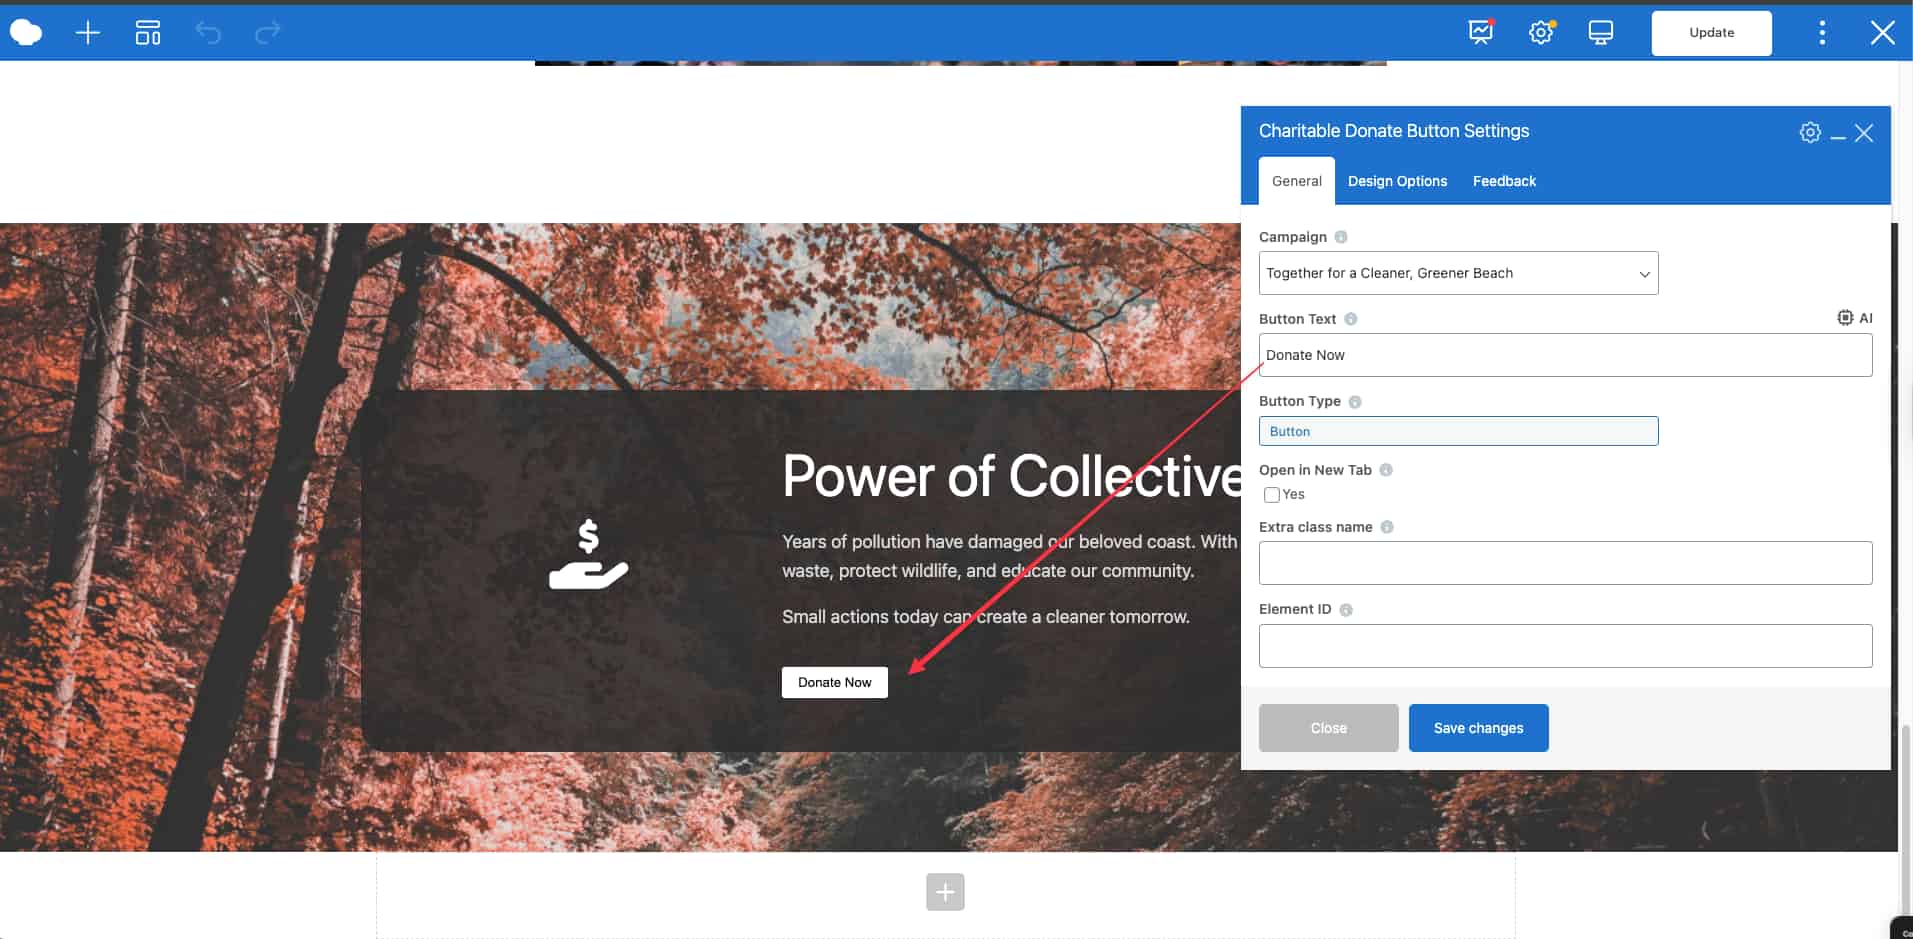Open the Button Type dropdown
This screenshot has width=1913, height=939.
[x=1457, y=431]
